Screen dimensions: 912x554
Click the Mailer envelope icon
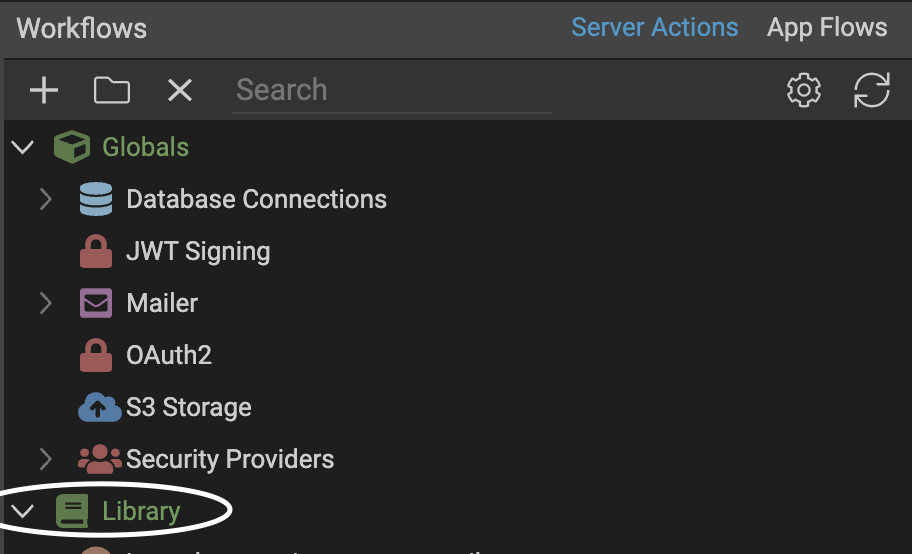click(96, 303)
